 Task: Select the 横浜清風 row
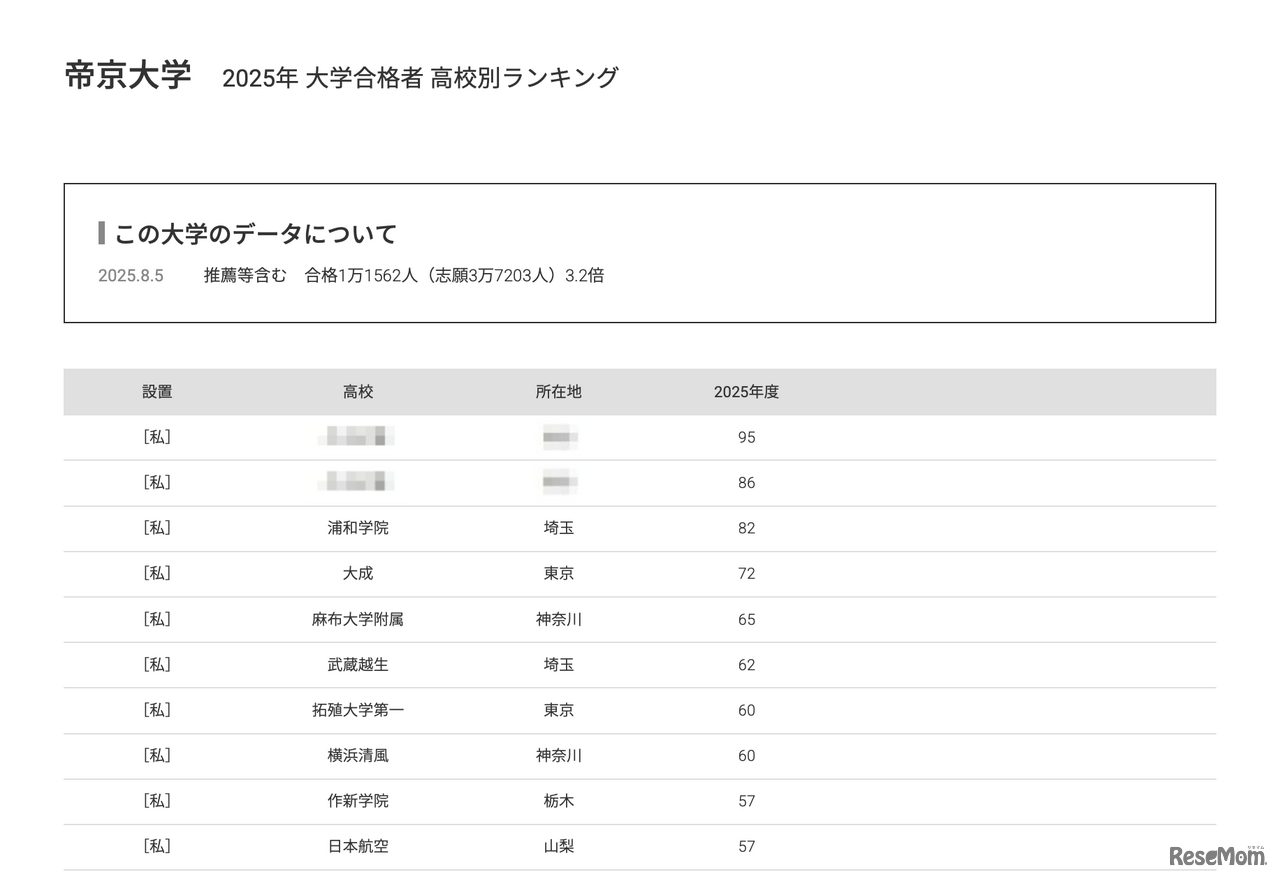click(358, 756)
